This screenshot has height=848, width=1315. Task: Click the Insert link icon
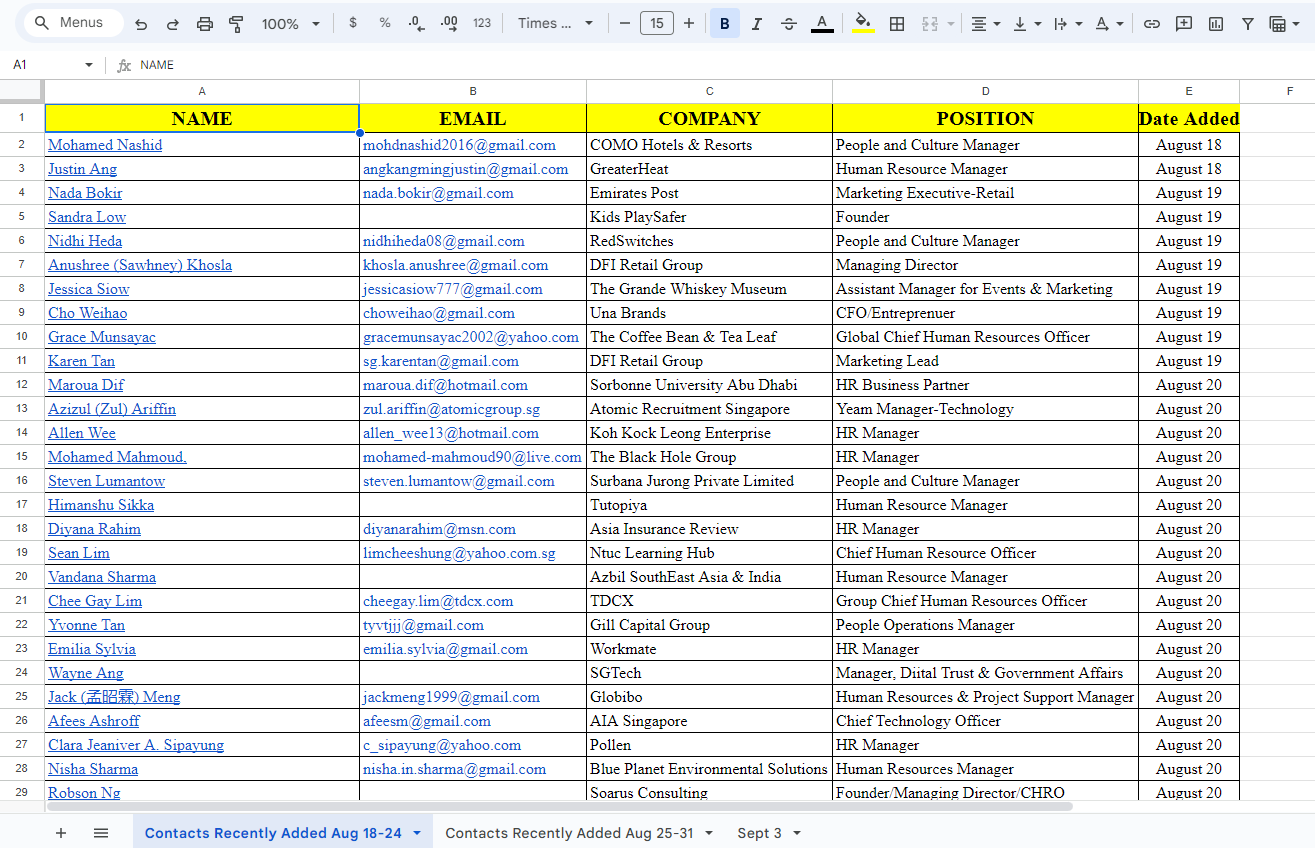1152,24
